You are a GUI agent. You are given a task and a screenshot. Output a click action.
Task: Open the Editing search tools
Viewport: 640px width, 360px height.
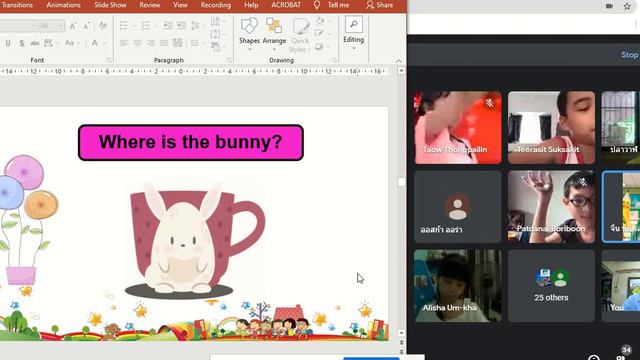click(353, 33)
